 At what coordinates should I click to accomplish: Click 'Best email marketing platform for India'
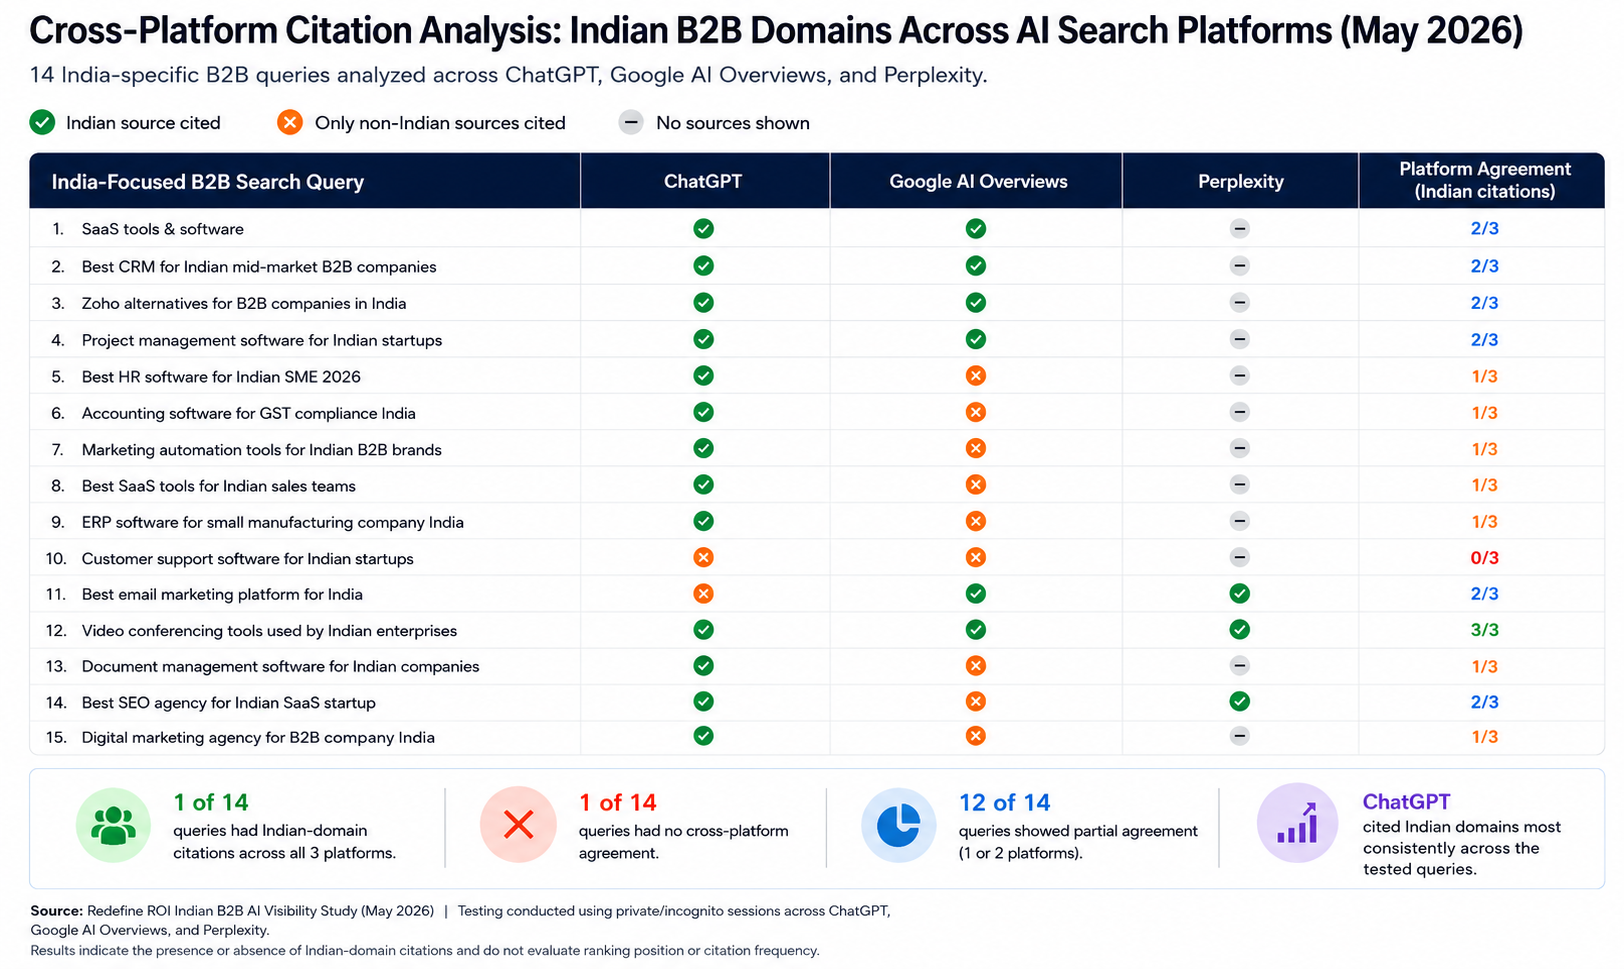[222, 594]
